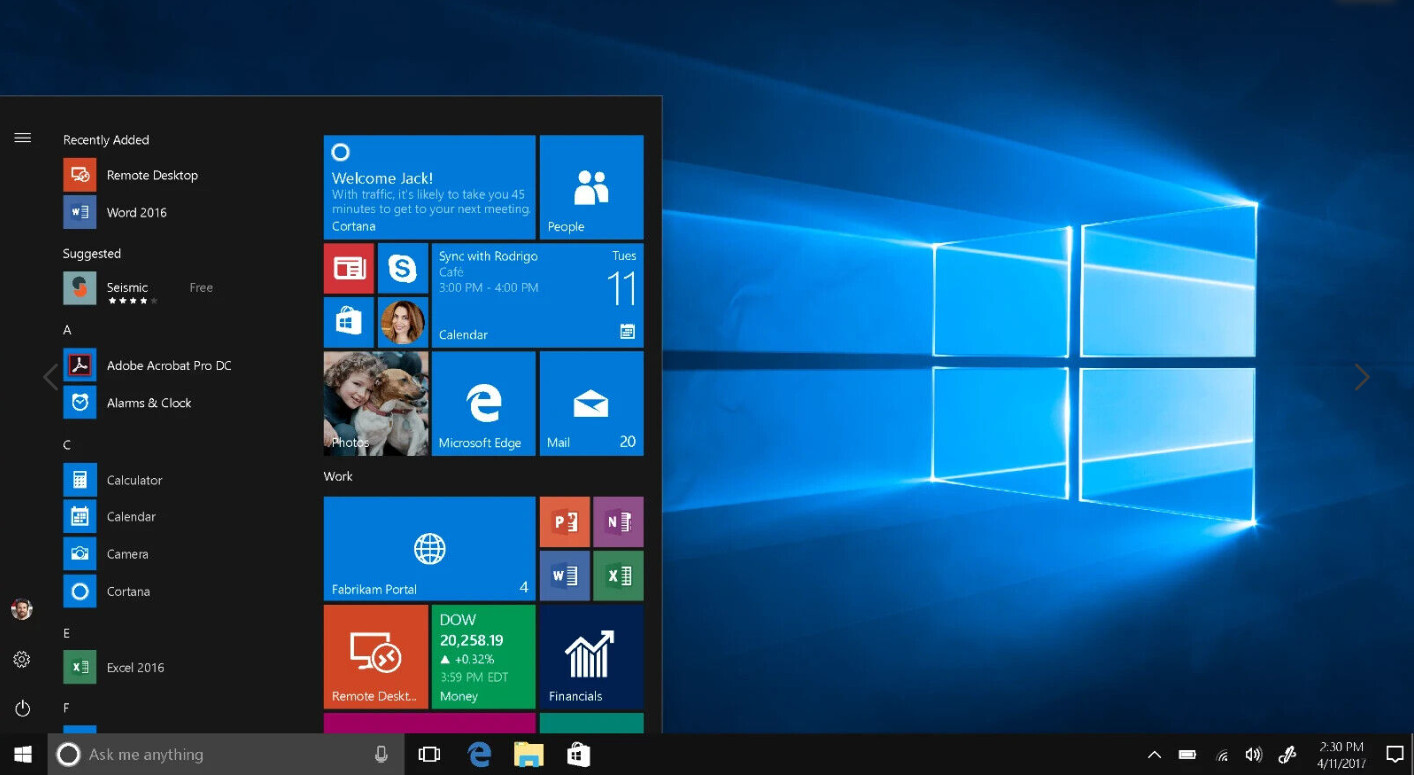
Task: Open the Money DOW tile
Action: tap(483, 656)
